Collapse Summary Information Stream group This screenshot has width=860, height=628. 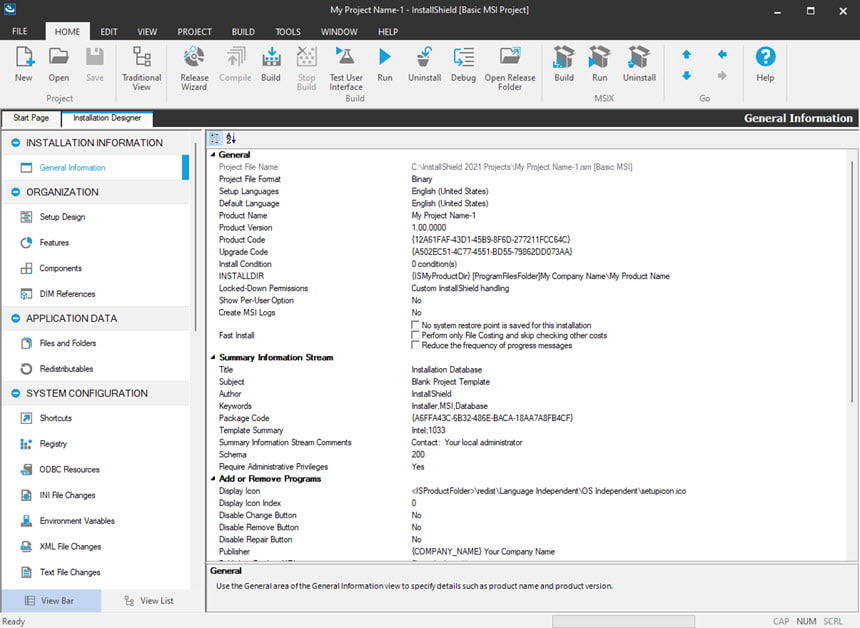[213, 357]
